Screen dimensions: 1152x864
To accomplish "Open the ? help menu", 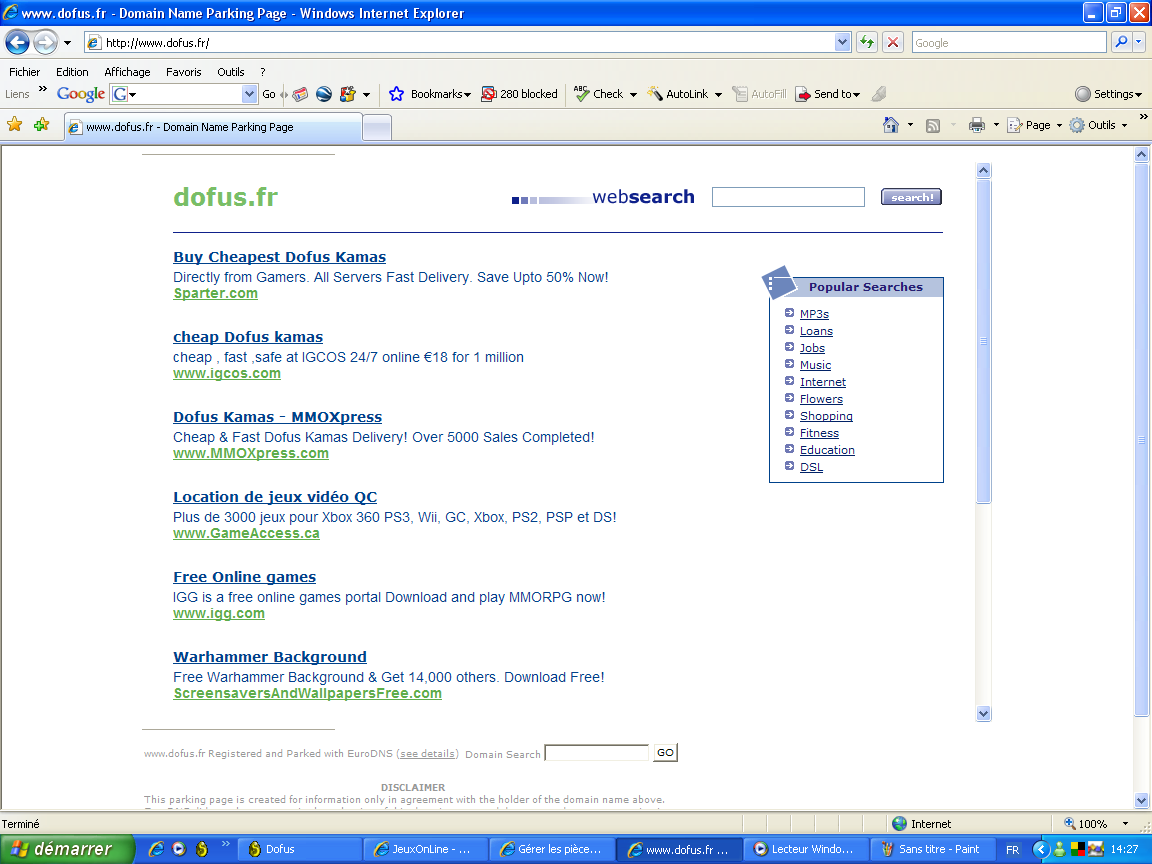I will (x=262, y=72).
